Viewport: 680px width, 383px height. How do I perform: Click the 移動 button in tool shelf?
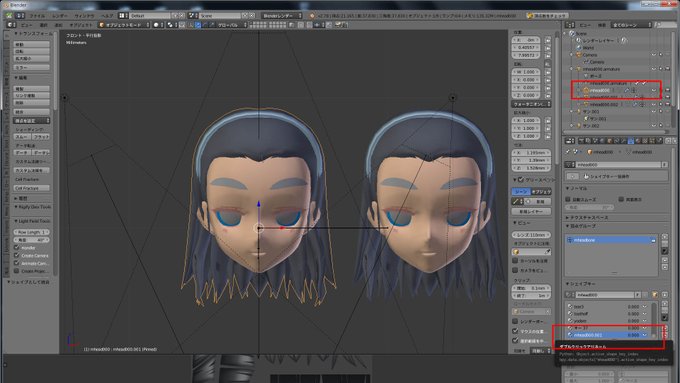(32, 44)
